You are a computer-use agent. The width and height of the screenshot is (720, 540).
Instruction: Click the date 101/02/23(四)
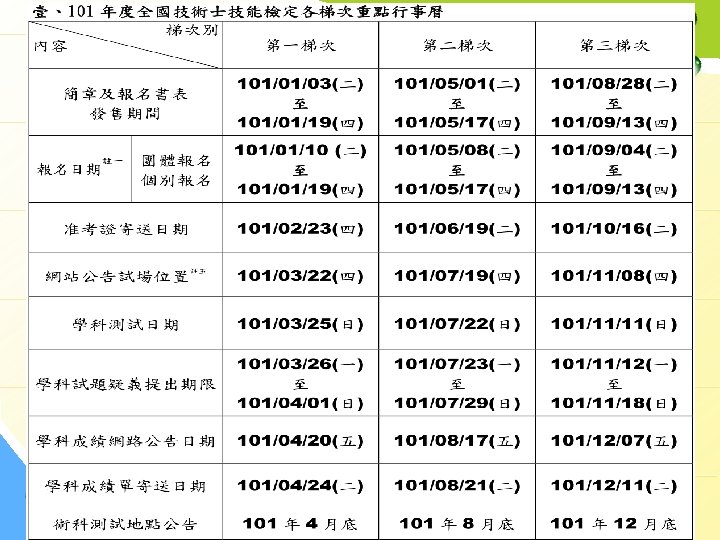tap(300, 229)
